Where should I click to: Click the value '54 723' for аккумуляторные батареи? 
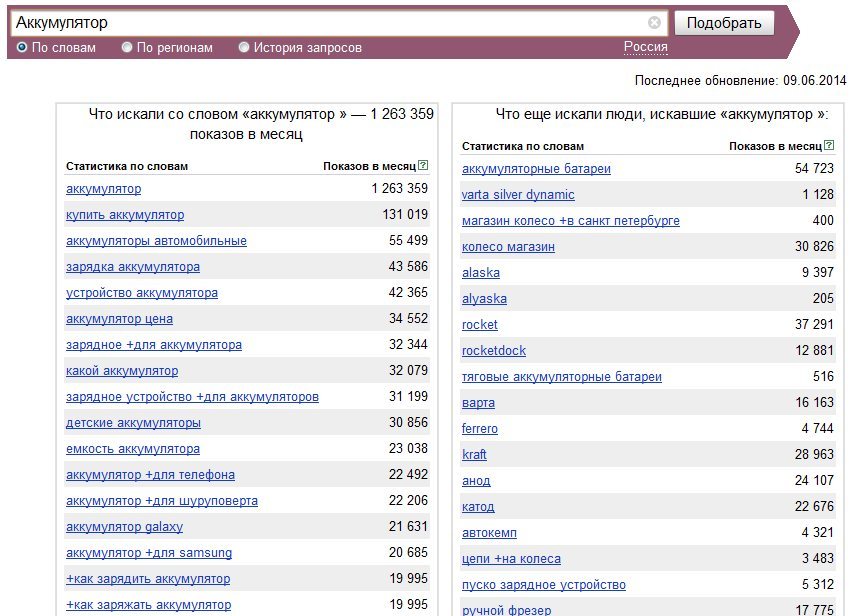coord(814,168)
